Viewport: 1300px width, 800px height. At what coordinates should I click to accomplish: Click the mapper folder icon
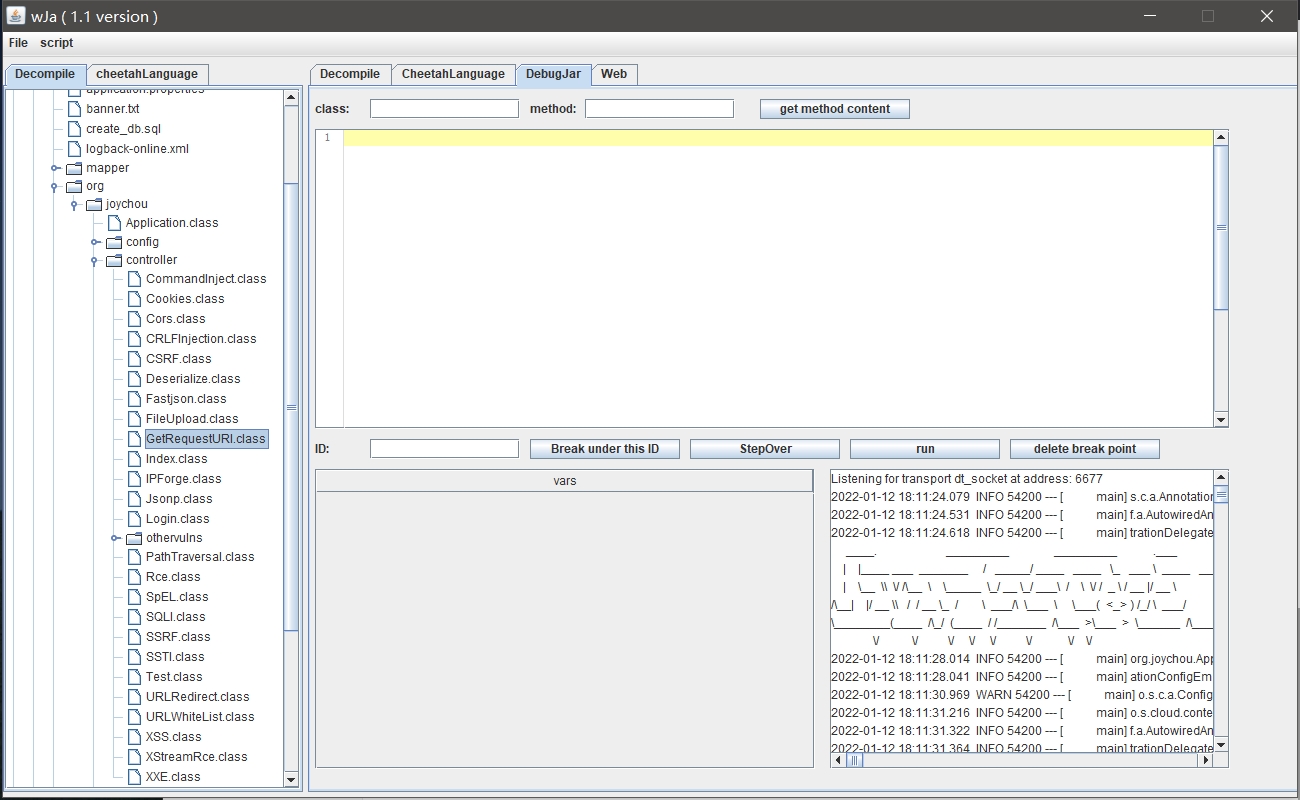click(x=74, y=168)
